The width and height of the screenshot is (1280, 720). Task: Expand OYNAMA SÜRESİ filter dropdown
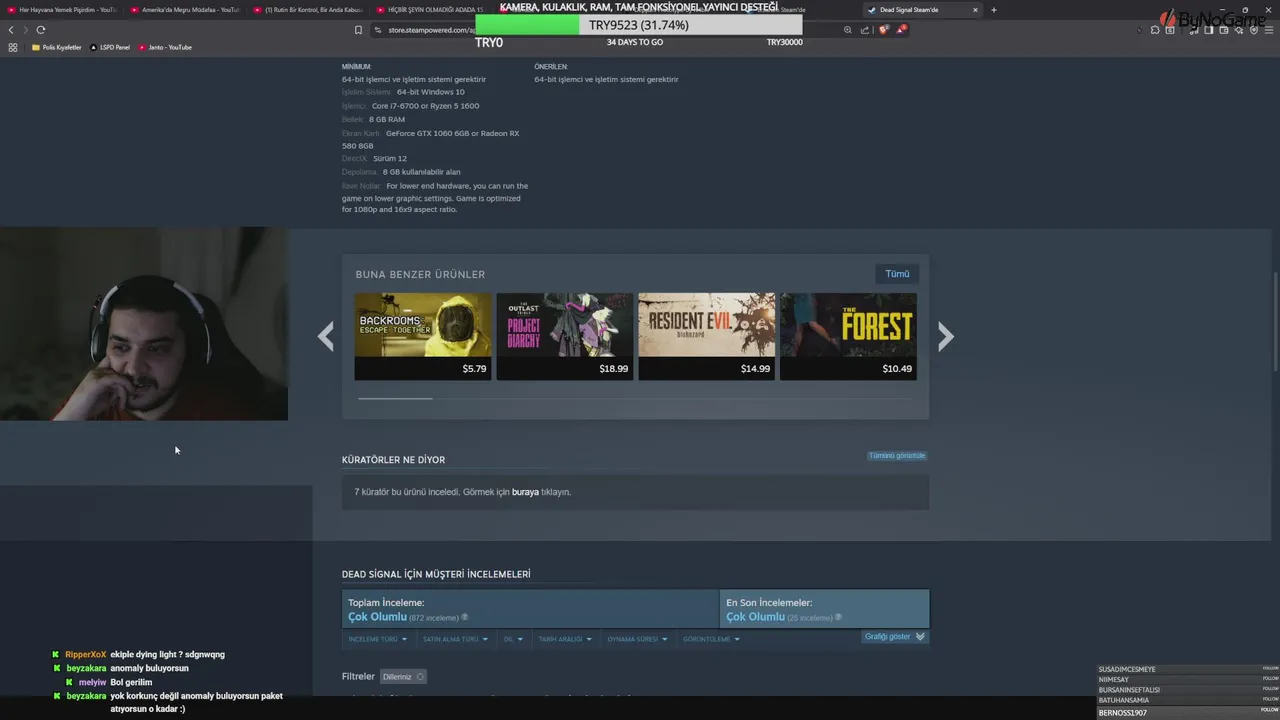[x=637, y=639]
